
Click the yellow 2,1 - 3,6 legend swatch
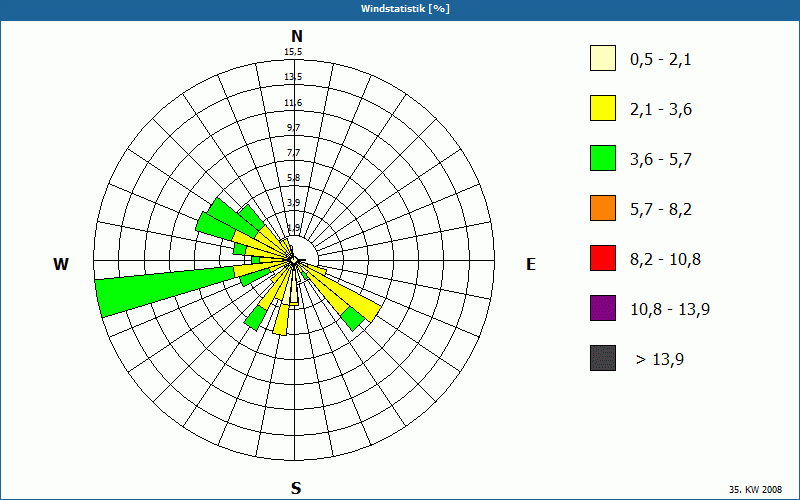pos(603,108)
